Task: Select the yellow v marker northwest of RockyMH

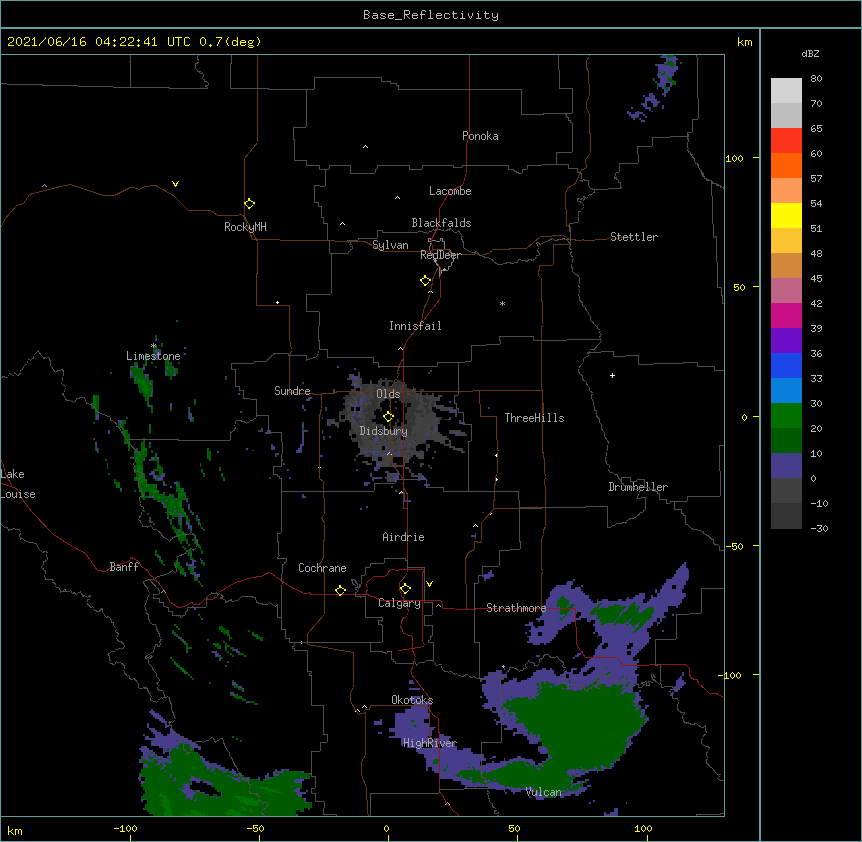Action: click(x=175, y=184)
